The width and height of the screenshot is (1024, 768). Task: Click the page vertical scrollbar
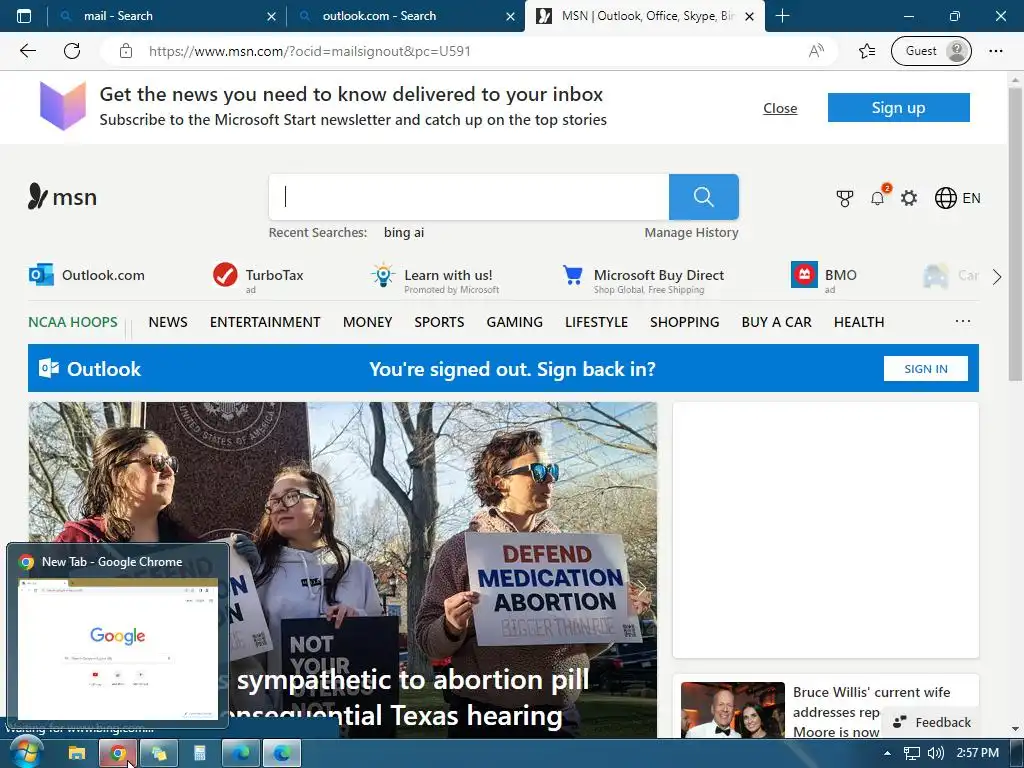(x=1015, y=232)
